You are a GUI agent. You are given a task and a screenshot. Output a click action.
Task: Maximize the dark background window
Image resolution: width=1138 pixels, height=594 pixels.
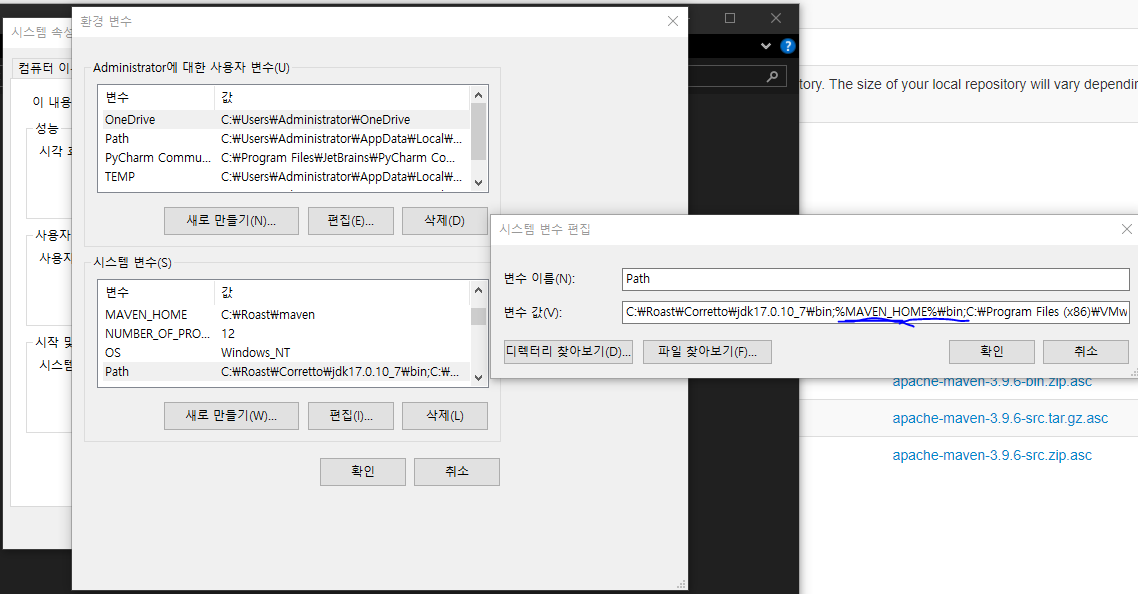click(730, 18)
